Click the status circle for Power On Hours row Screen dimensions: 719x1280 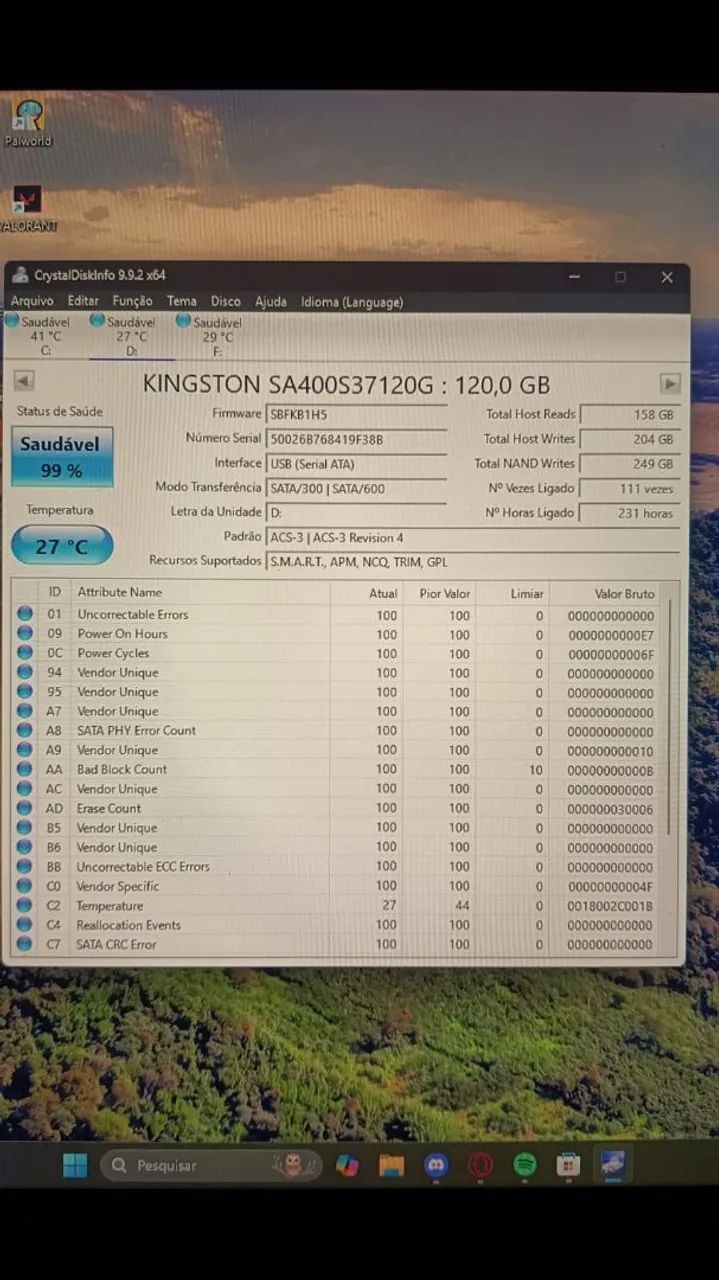(25, 634)
